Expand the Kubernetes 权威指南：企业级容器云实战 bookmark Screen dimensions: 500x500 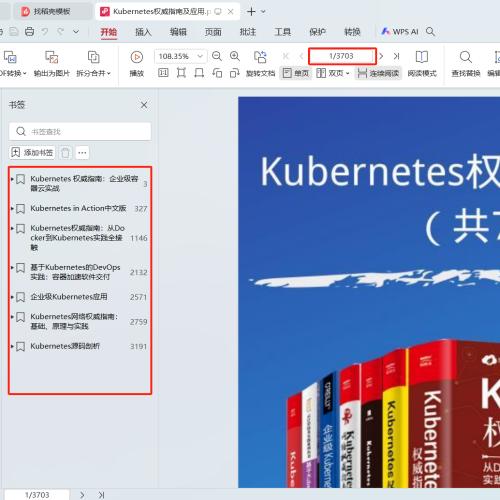pos(12,179)
